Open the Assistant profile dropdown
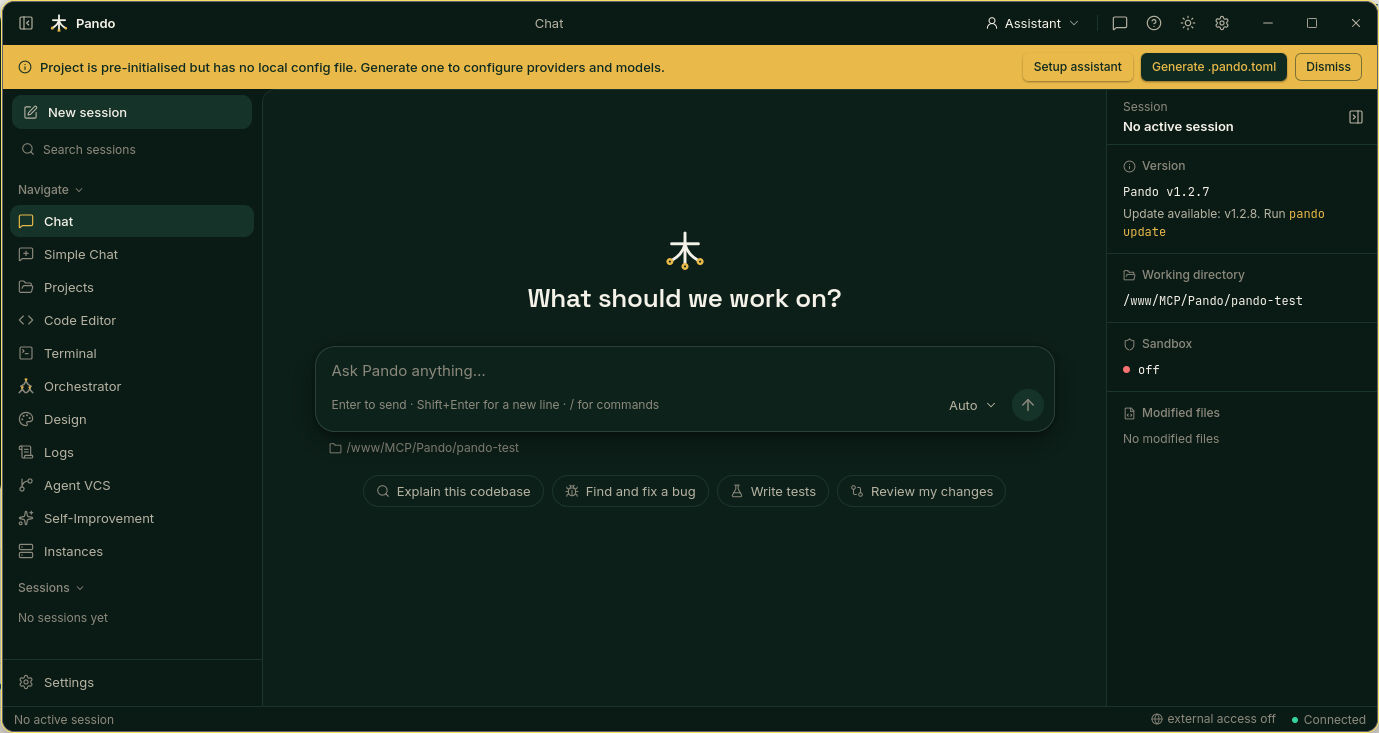 [1032, 23]
